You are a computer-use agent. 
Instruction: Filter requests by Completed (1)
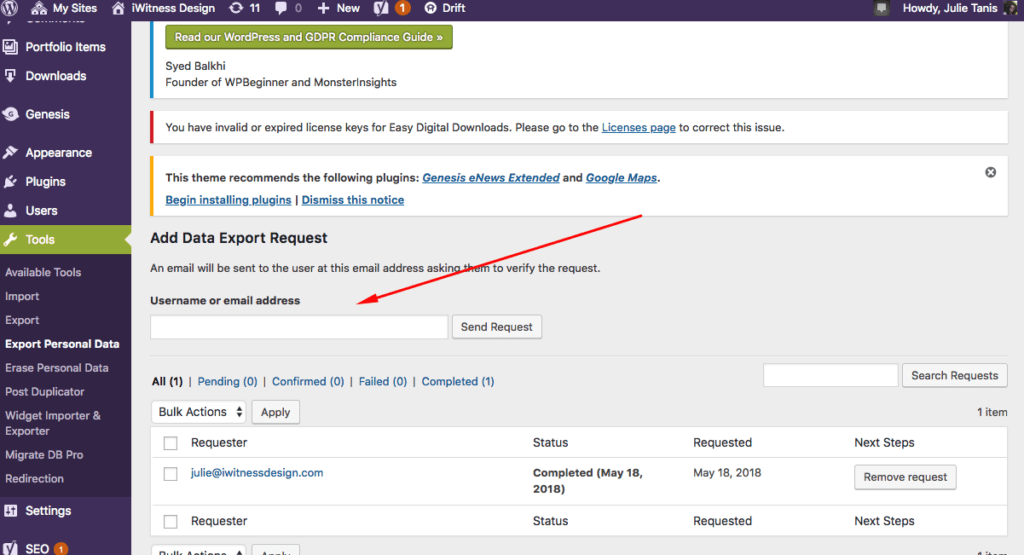click(x=458, y=381)
